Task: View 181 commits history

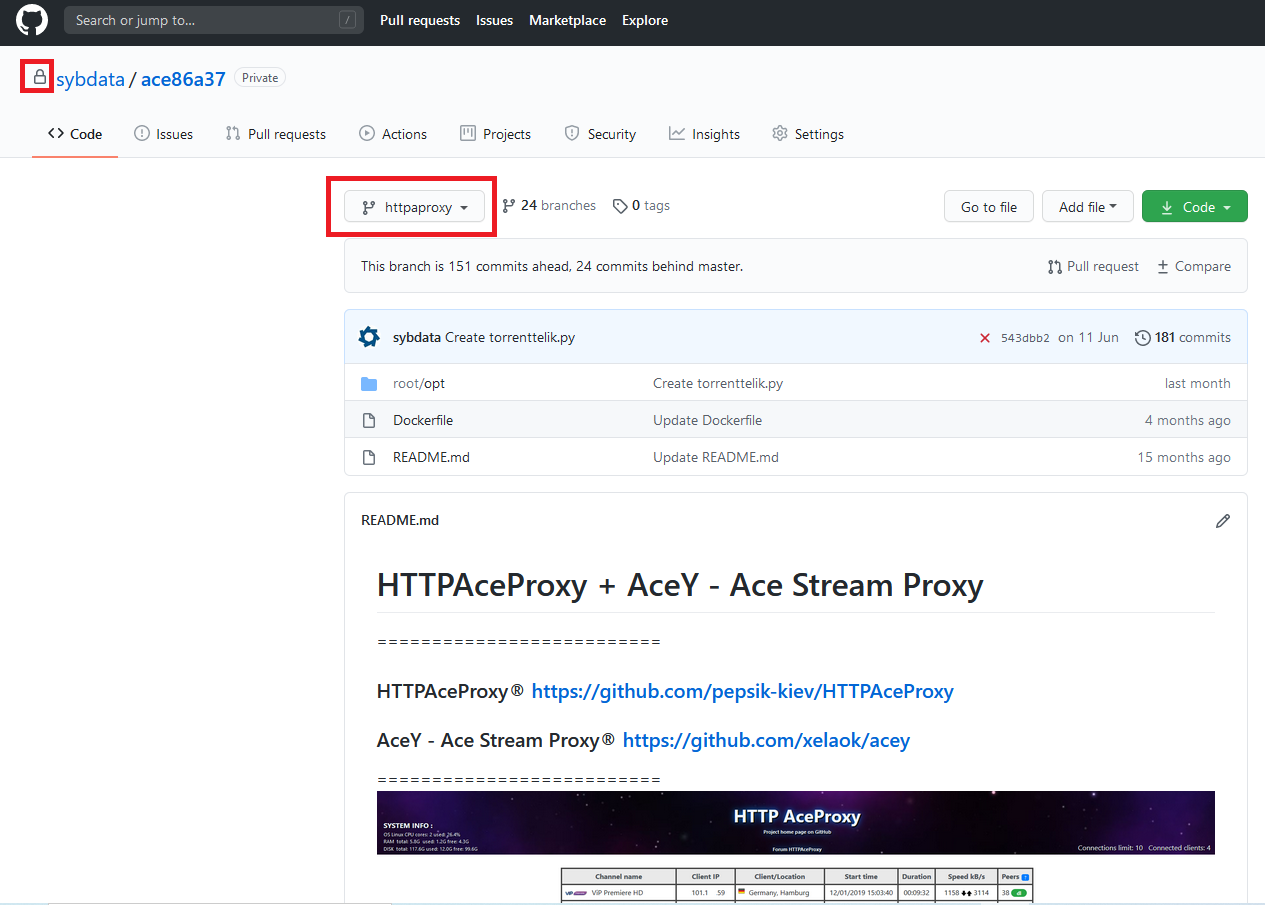Action: 1184,337
